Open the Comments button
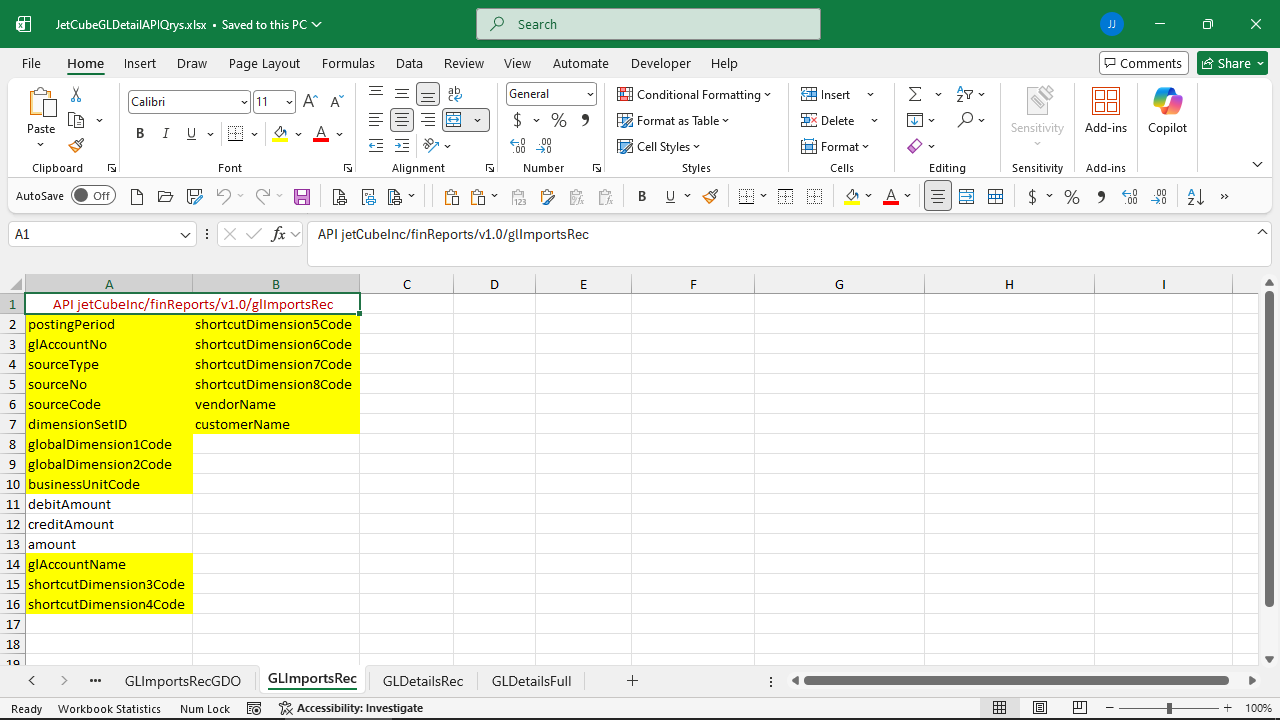1280x720 pixels. pos(1143,63)
